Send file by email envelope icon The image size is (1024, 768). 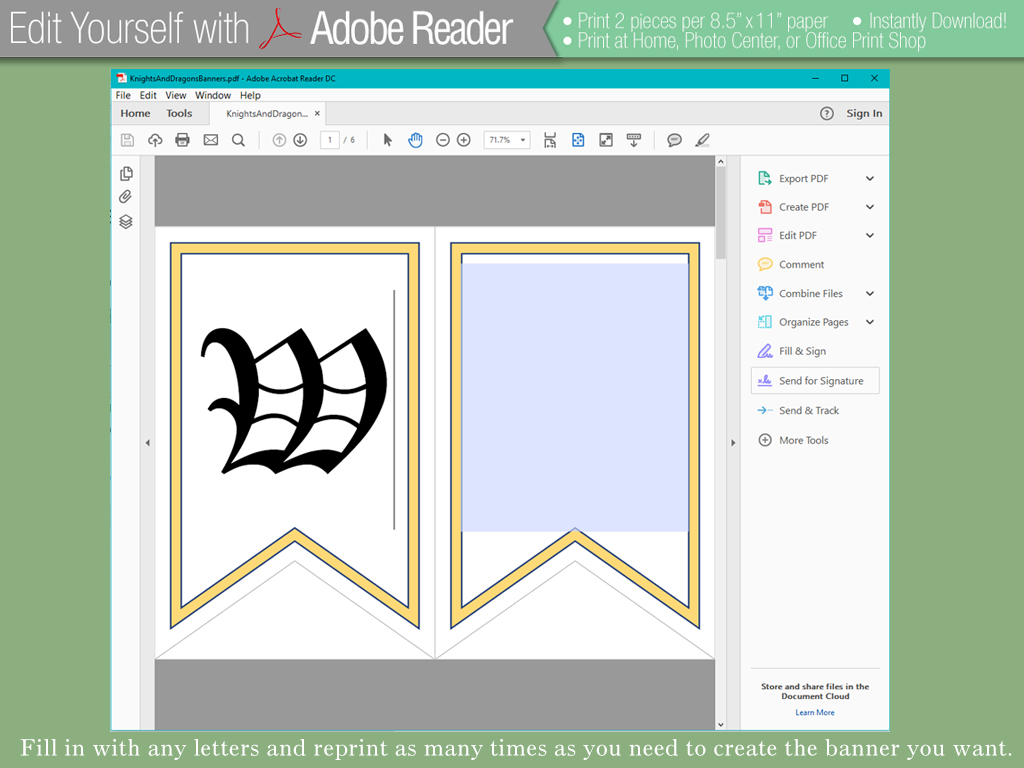(210, 140)
